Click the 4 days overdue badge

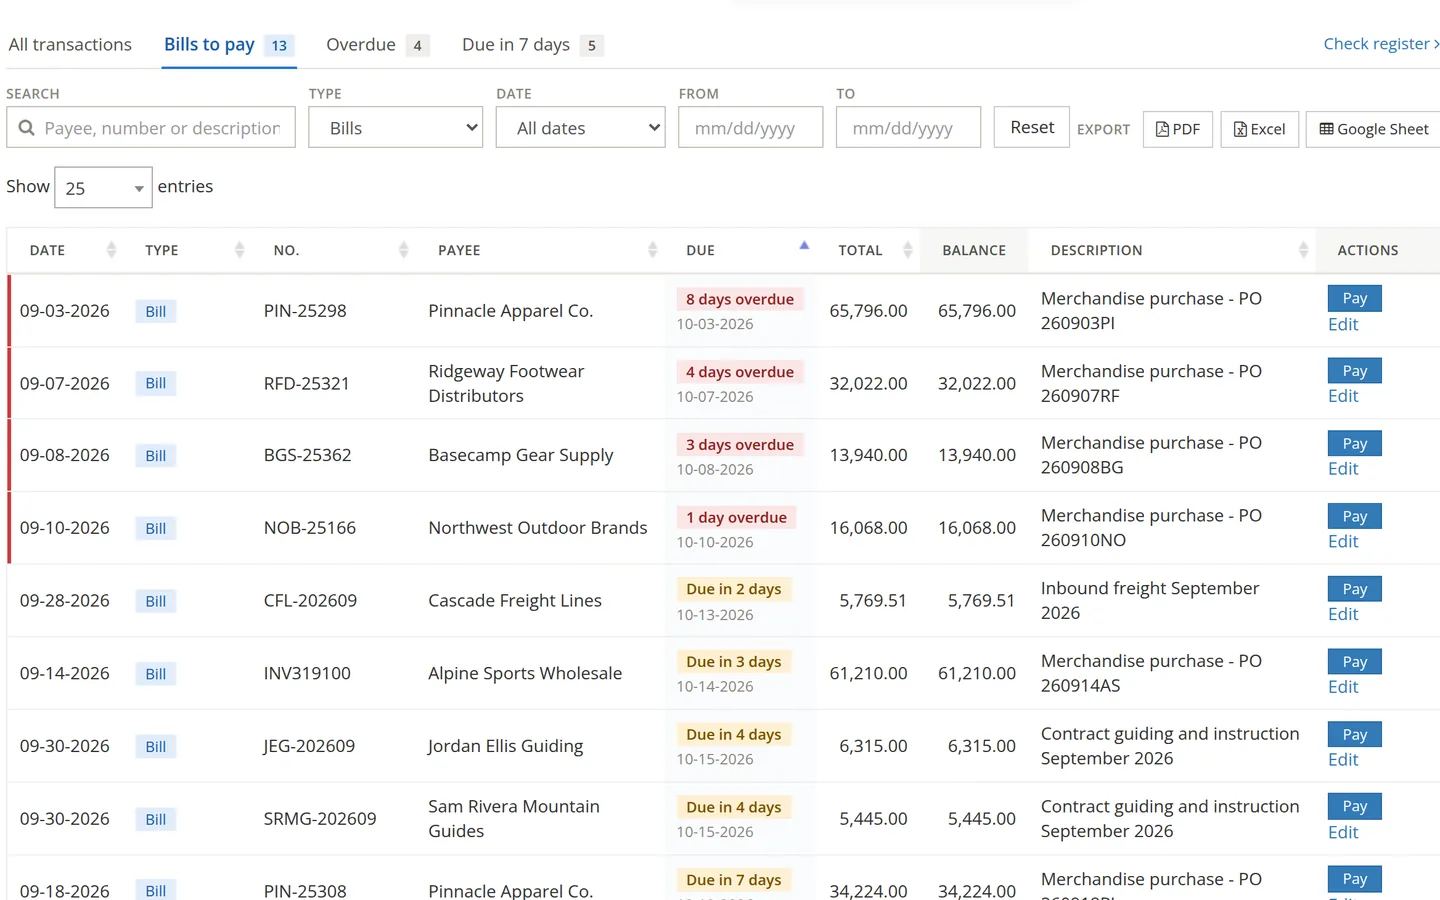[x=740, y=372]
